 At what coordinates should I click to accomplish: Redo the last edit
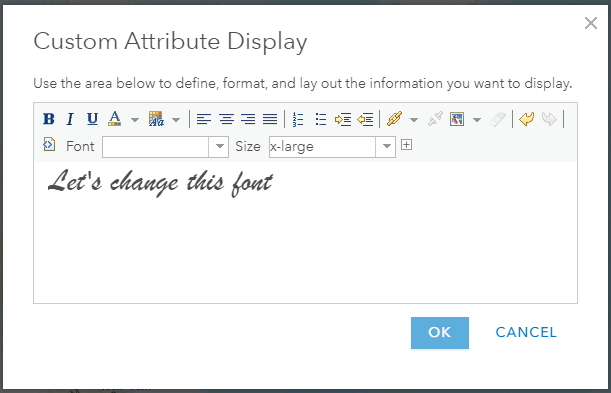tap(549, 119)
